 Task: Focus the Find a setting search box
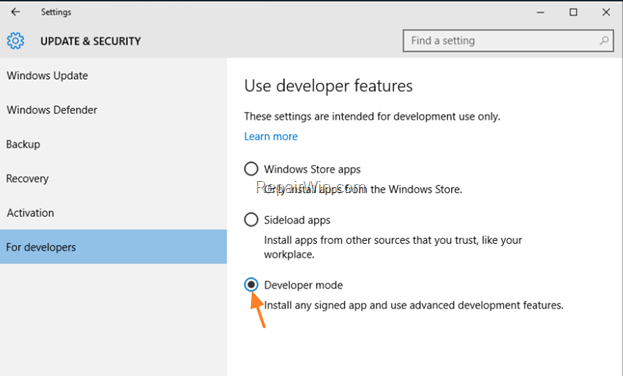tap(508, 41)
